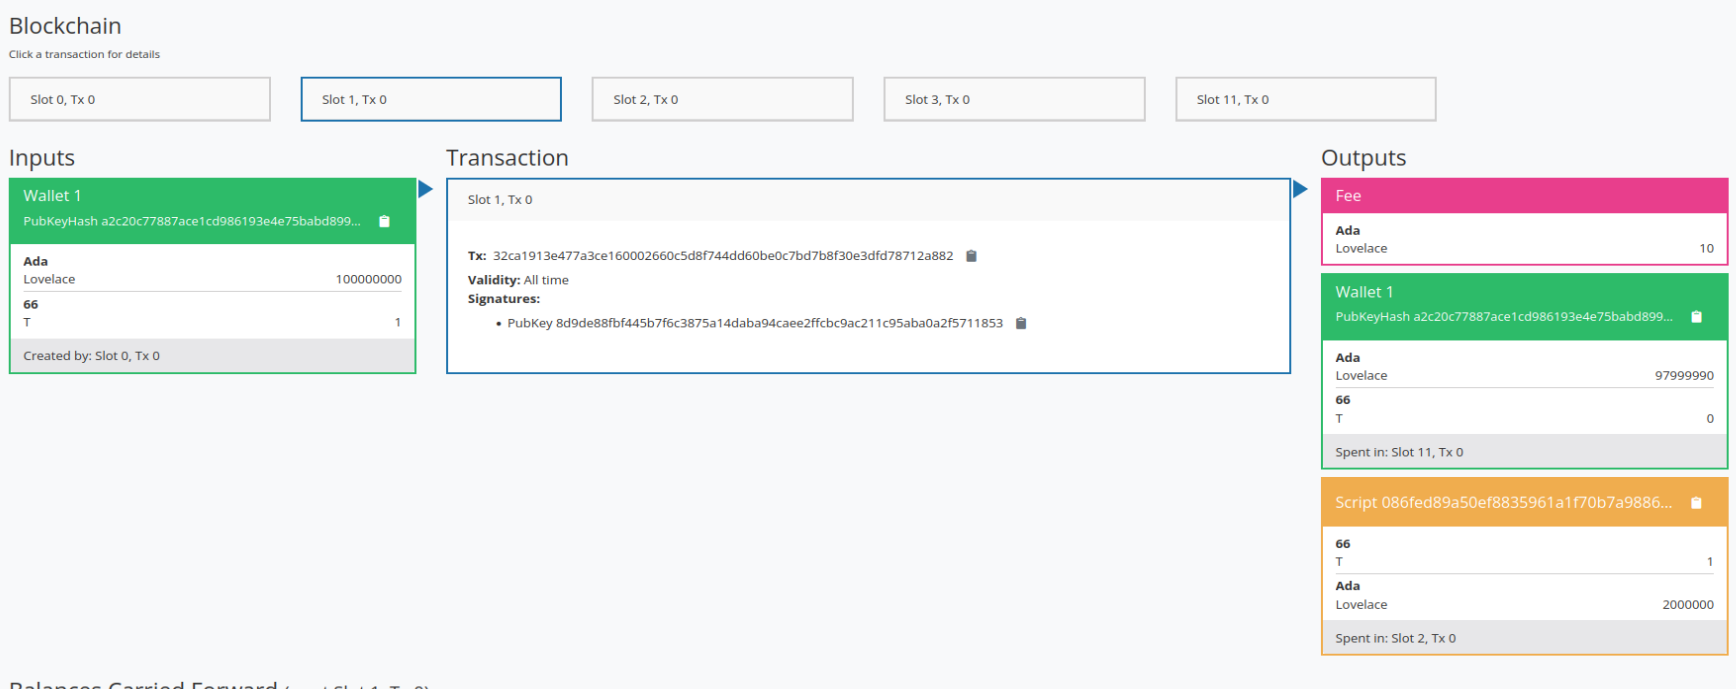Click green Wallet 1 input header
The width and height of the screenshot is (1736, 689).
(212, 197)
